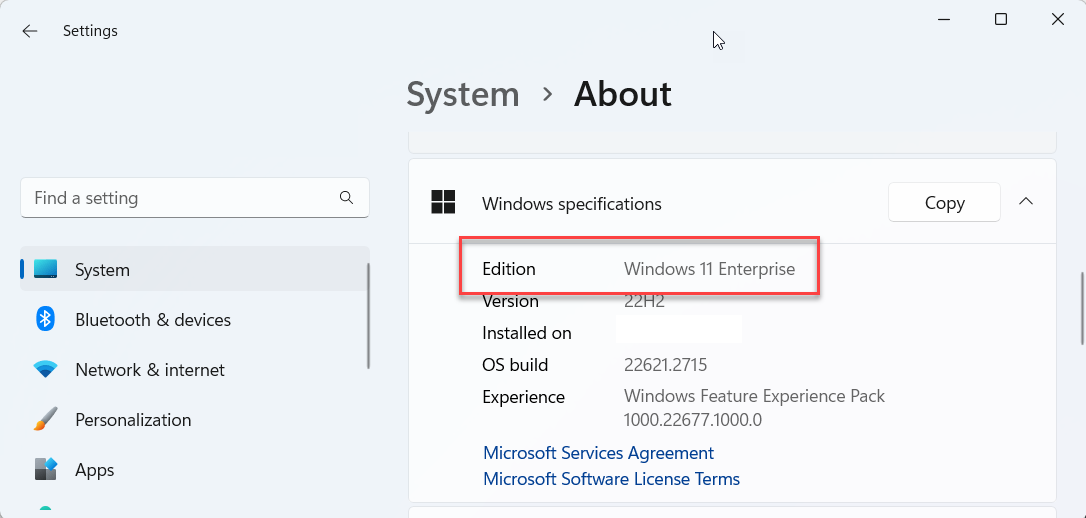
Task: Click into the Find a setting box
Action: [195, 198]
